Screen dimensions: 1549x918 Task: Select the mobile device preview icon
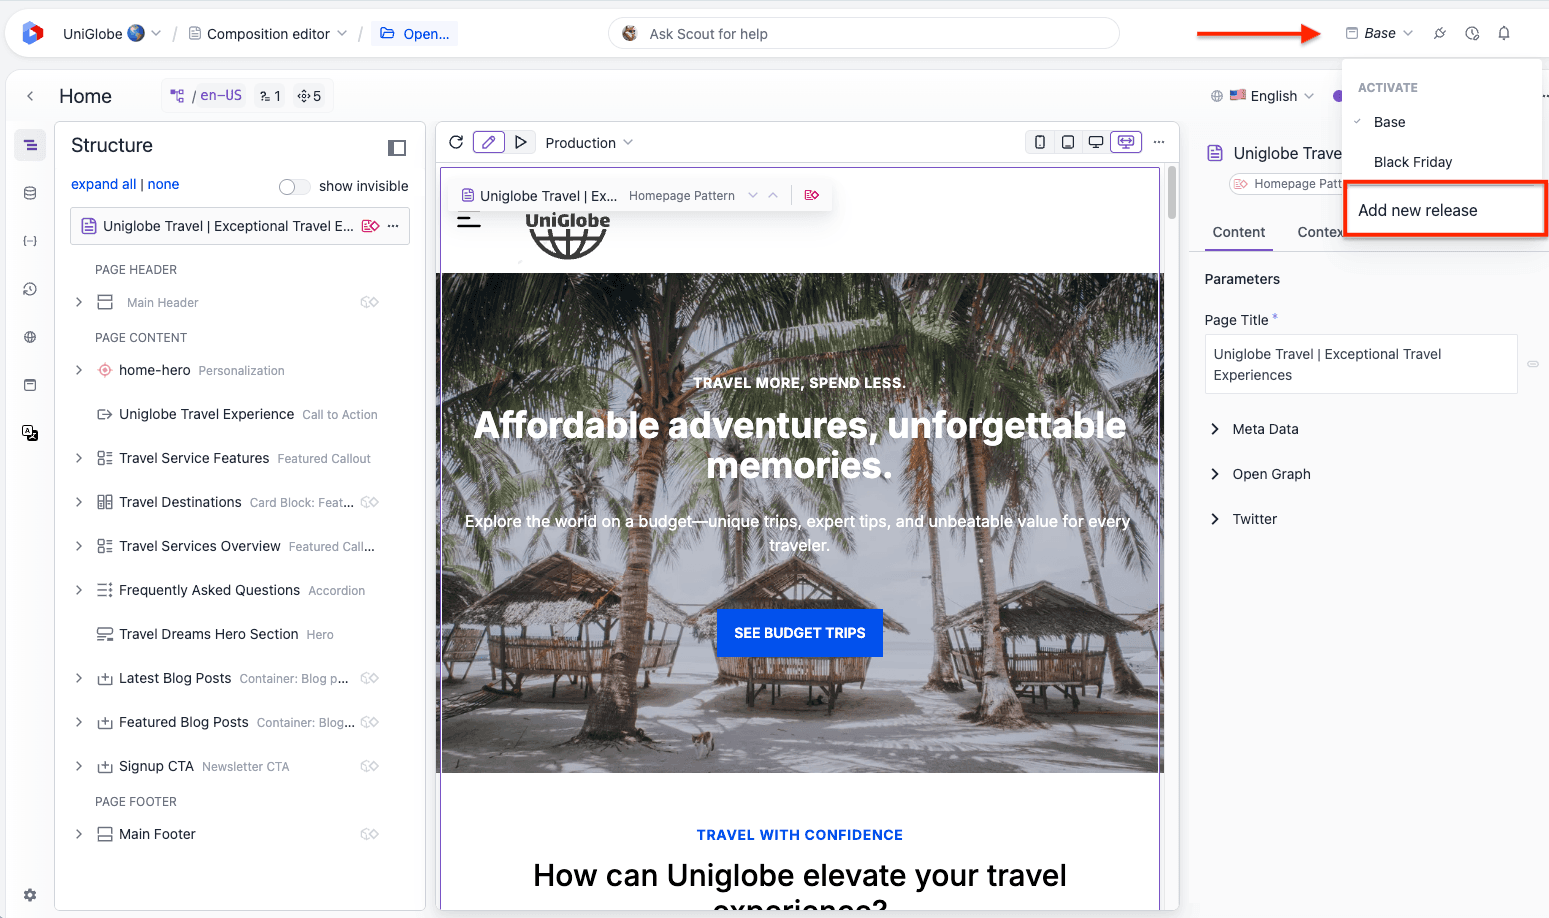(1040, 142)
